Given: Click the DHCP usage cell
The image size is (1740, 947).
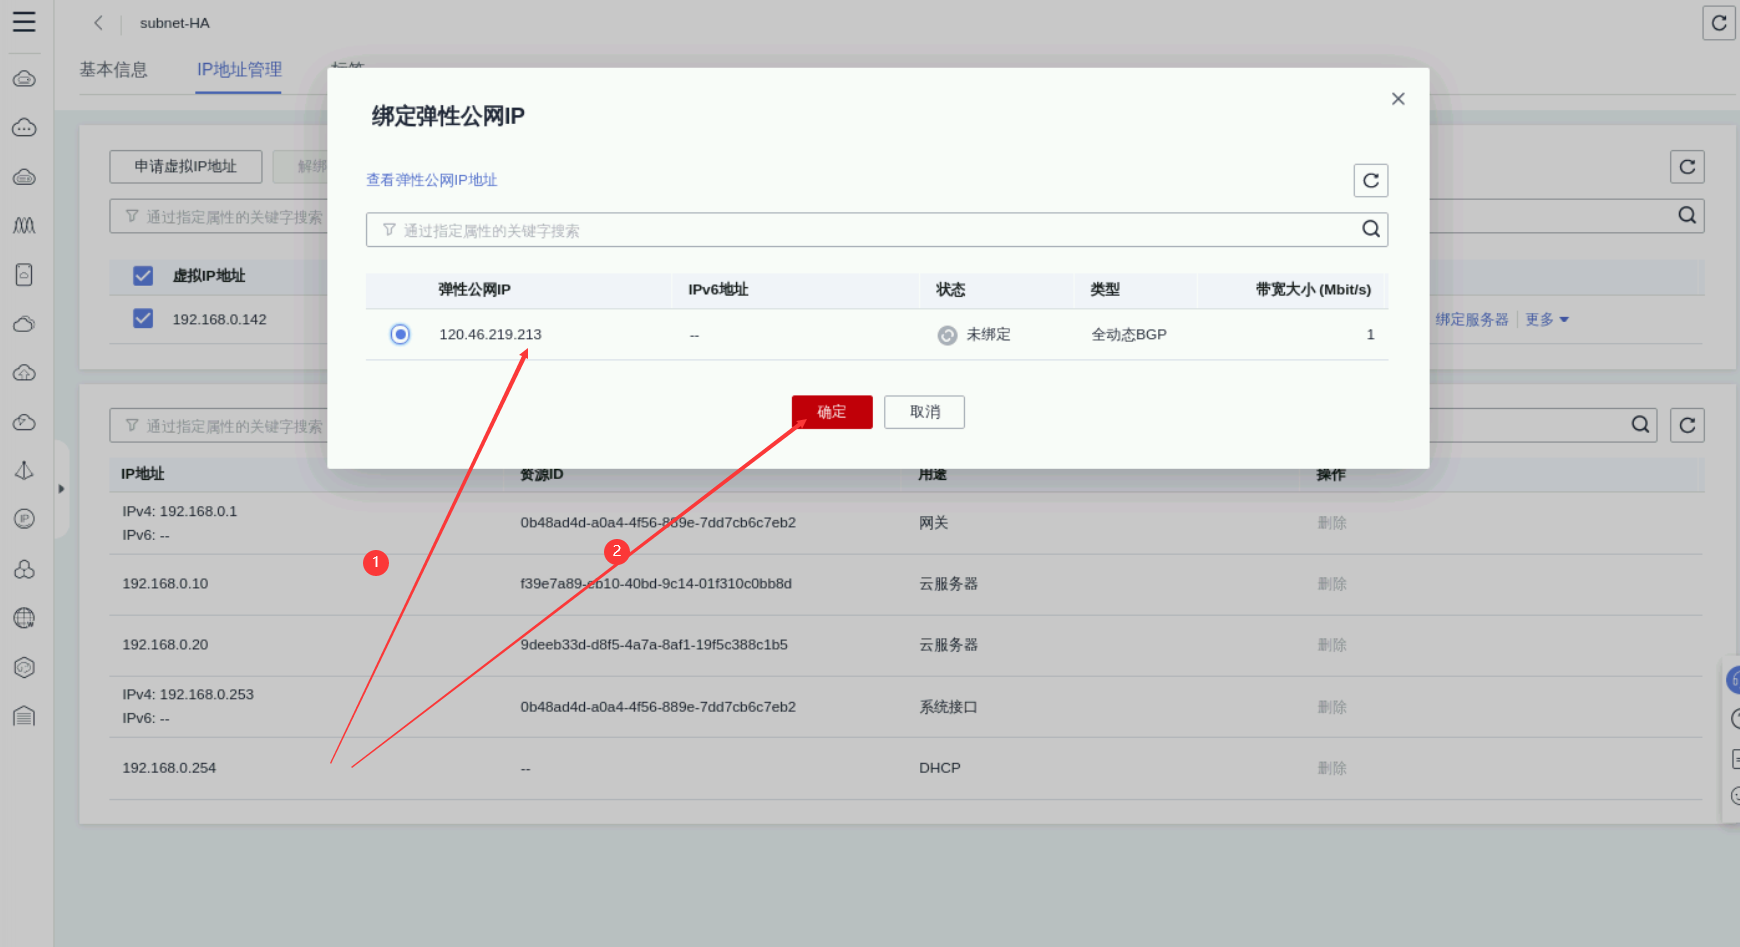Looking at the screenshot, I should (x=940, y=768).
